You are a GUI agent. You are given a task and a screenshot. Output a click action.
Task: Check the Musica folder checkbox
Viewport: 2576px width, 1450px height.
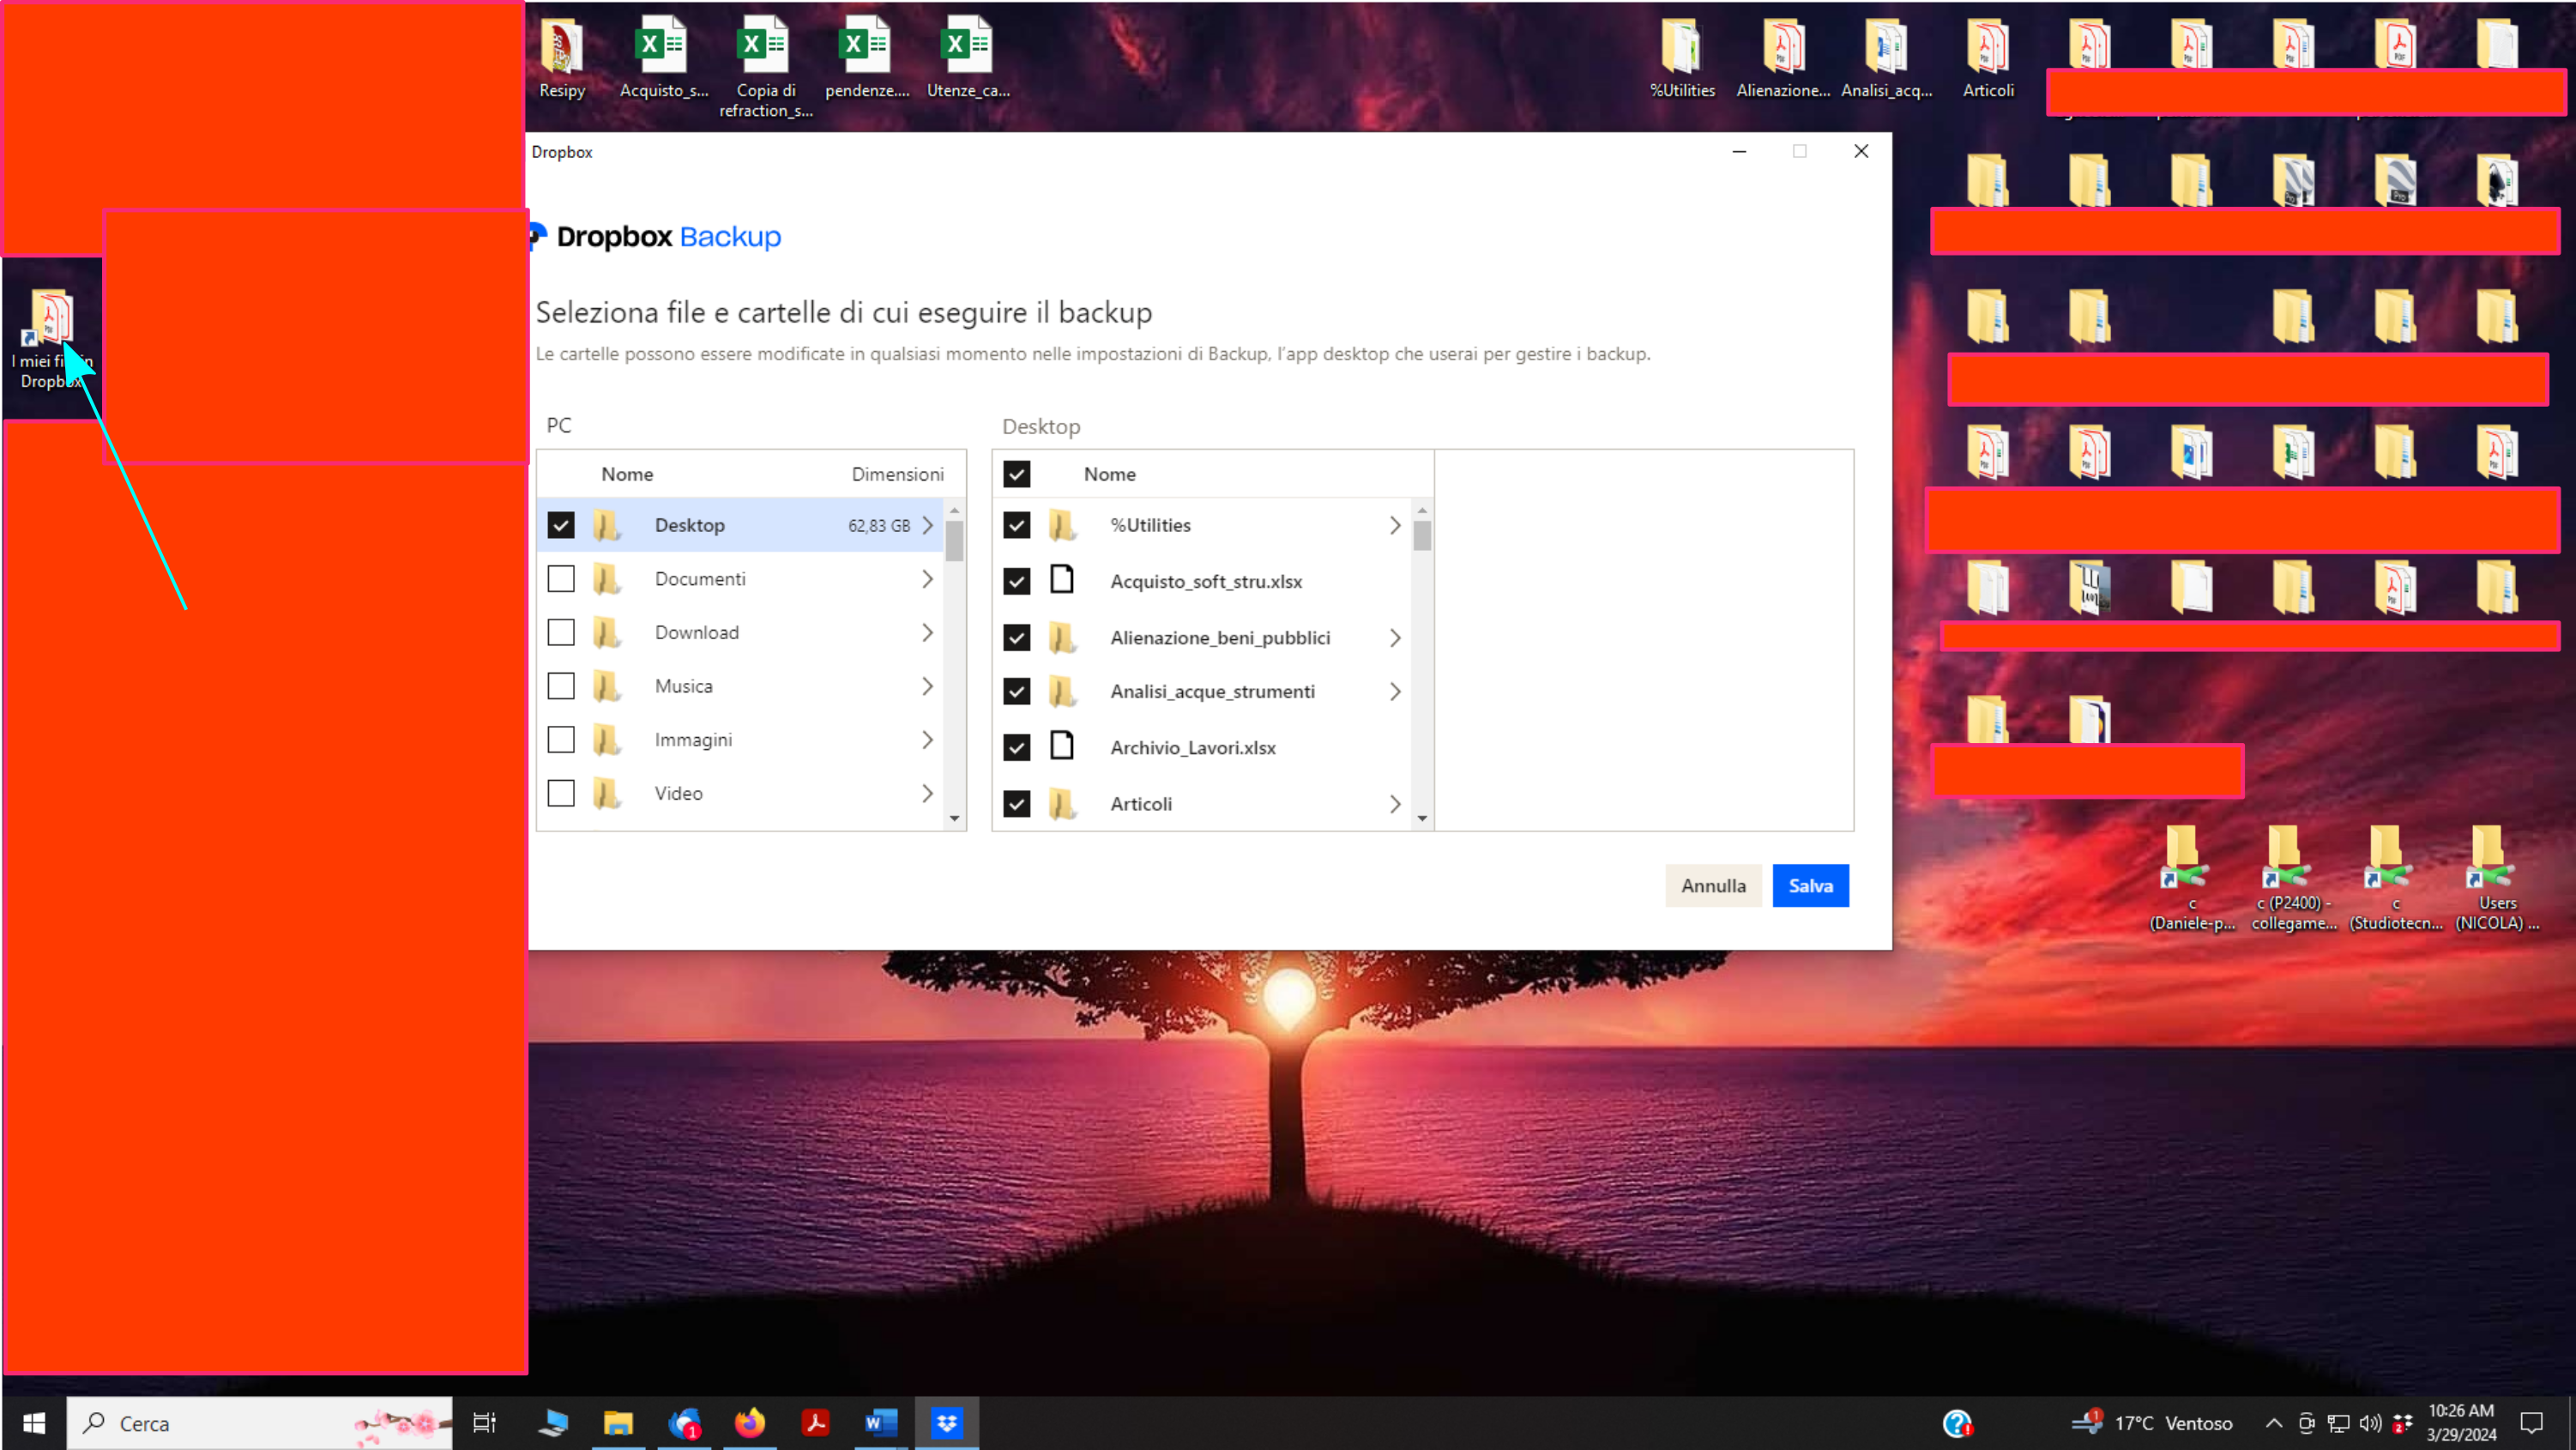pyautogui.click(x=561, y=685)
